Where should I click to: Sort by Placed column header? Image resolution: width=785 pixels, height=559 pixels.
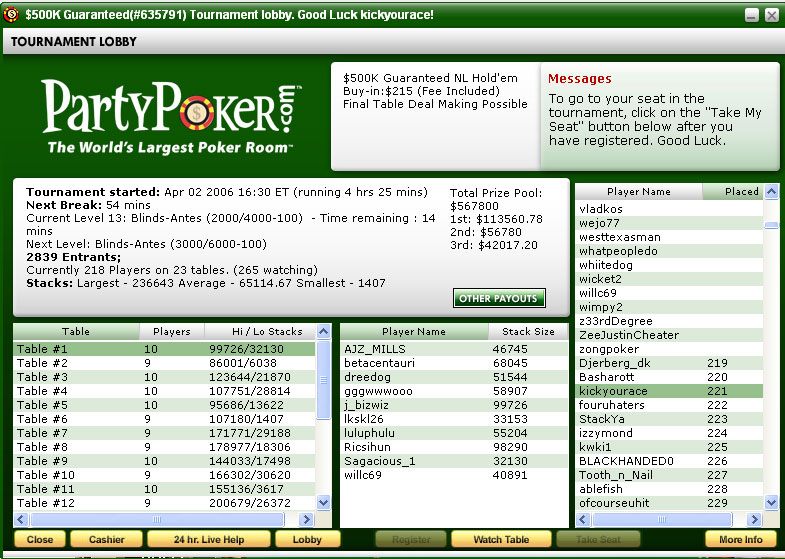[741, 191]
